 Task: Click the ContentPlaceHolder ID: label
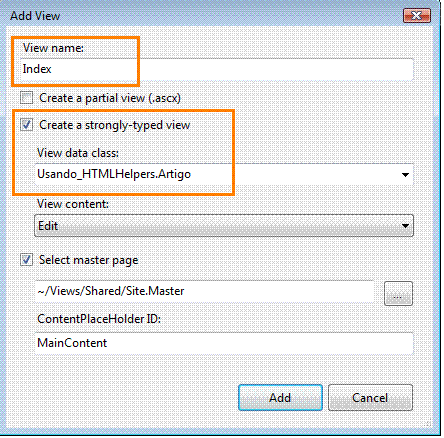click(99, 319)
